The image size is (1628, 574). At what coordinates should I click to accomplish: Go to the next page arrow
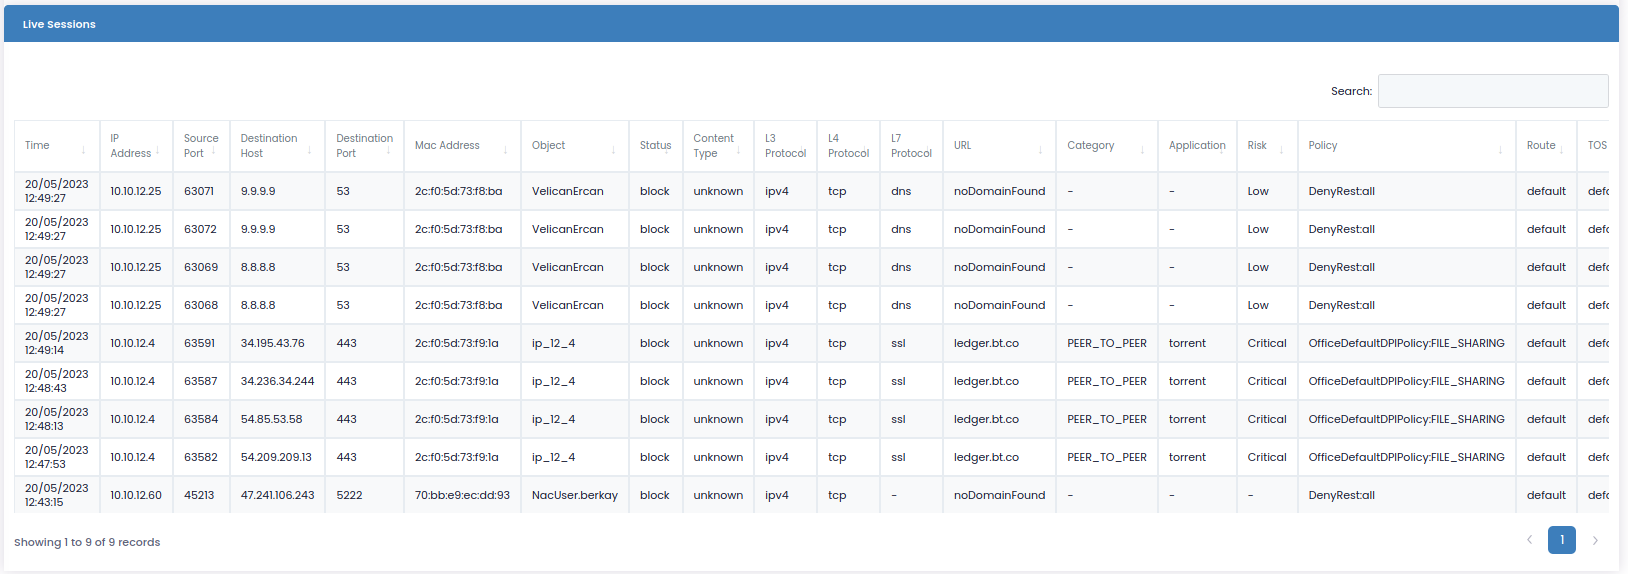1595,540
